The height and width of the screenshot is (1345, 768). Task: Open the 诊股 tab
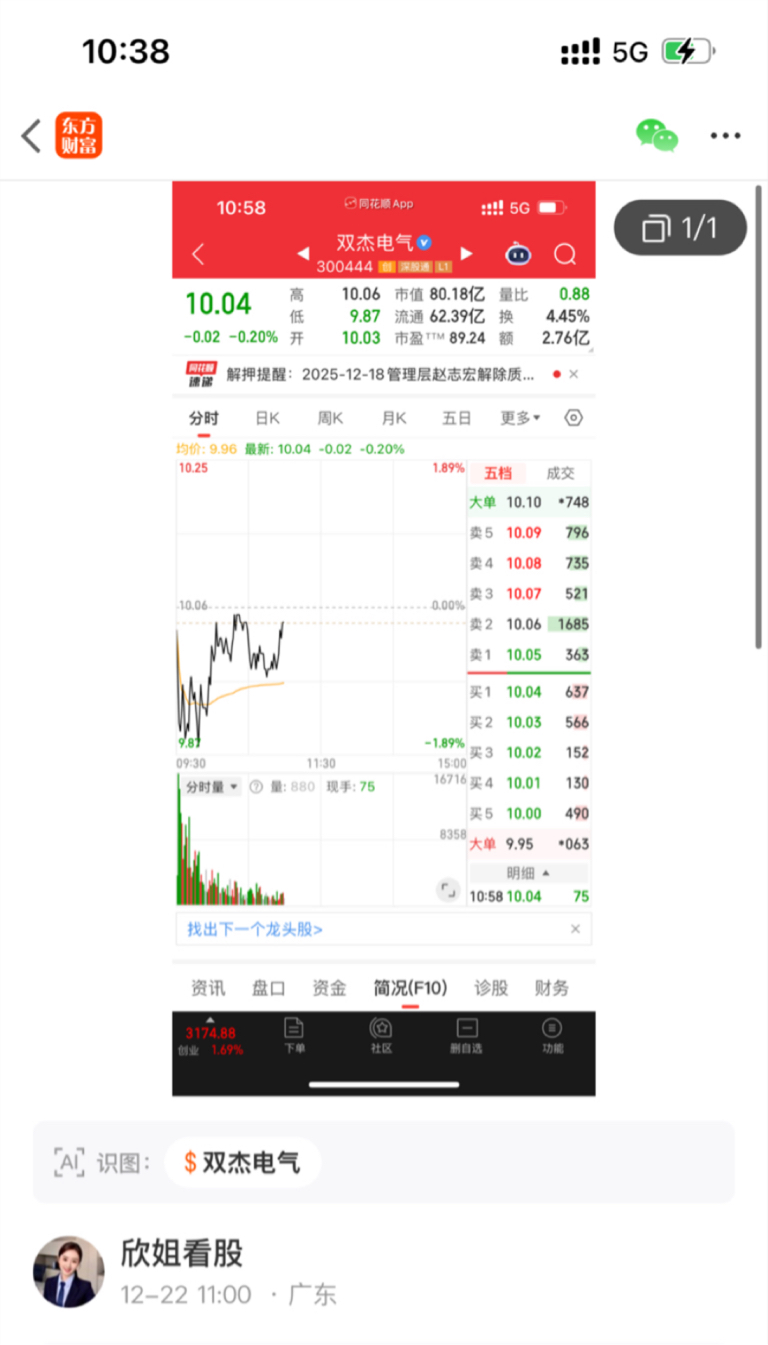(x=491, y=988)
